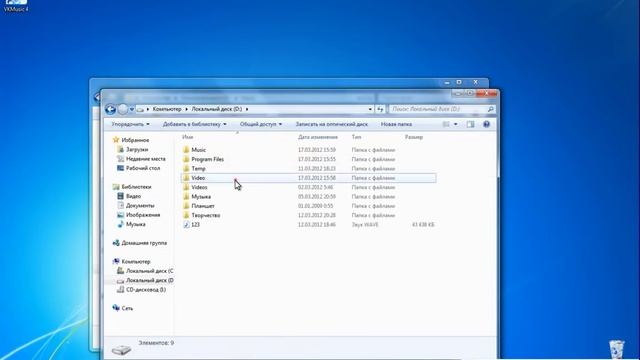Click the Компьютер breadcrumb in address bar

tap(167, 109)
